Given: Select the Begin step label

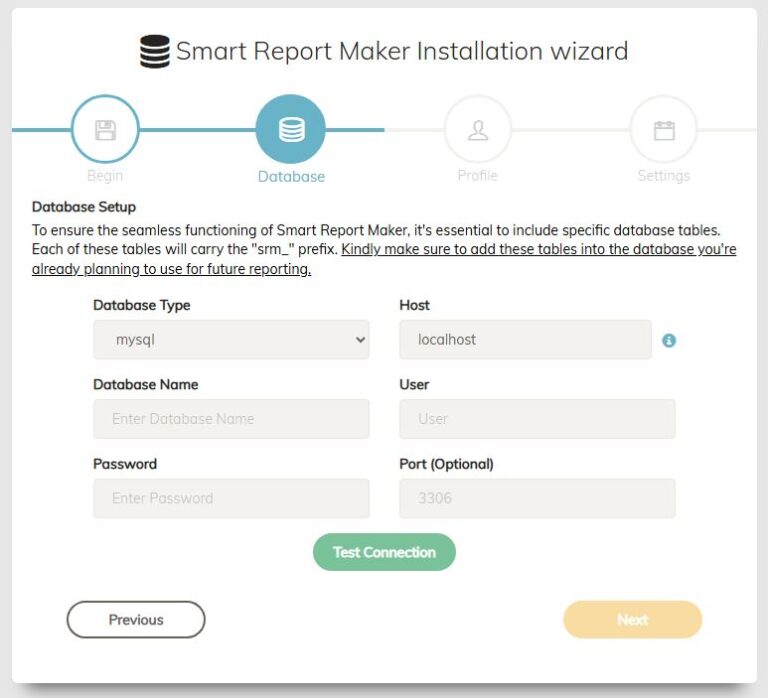Looking at the screenshot, I should tap(105, 175).
